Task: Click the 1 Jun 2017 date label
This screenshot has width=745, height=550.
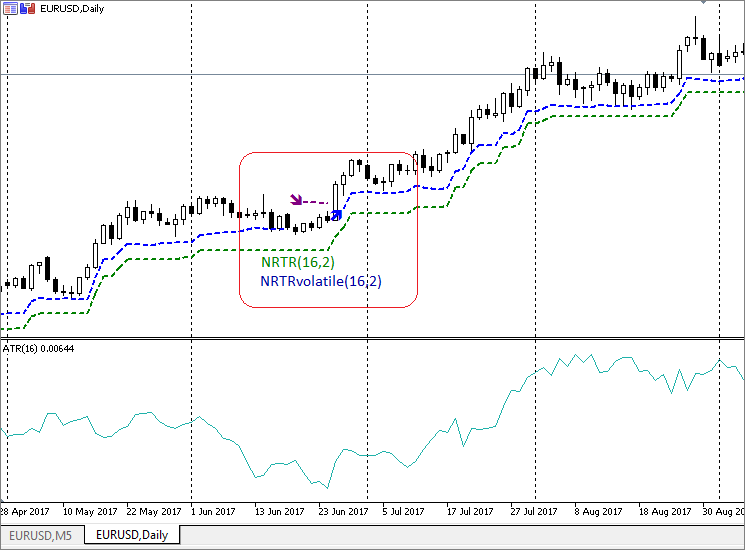Action: point(213,512)
